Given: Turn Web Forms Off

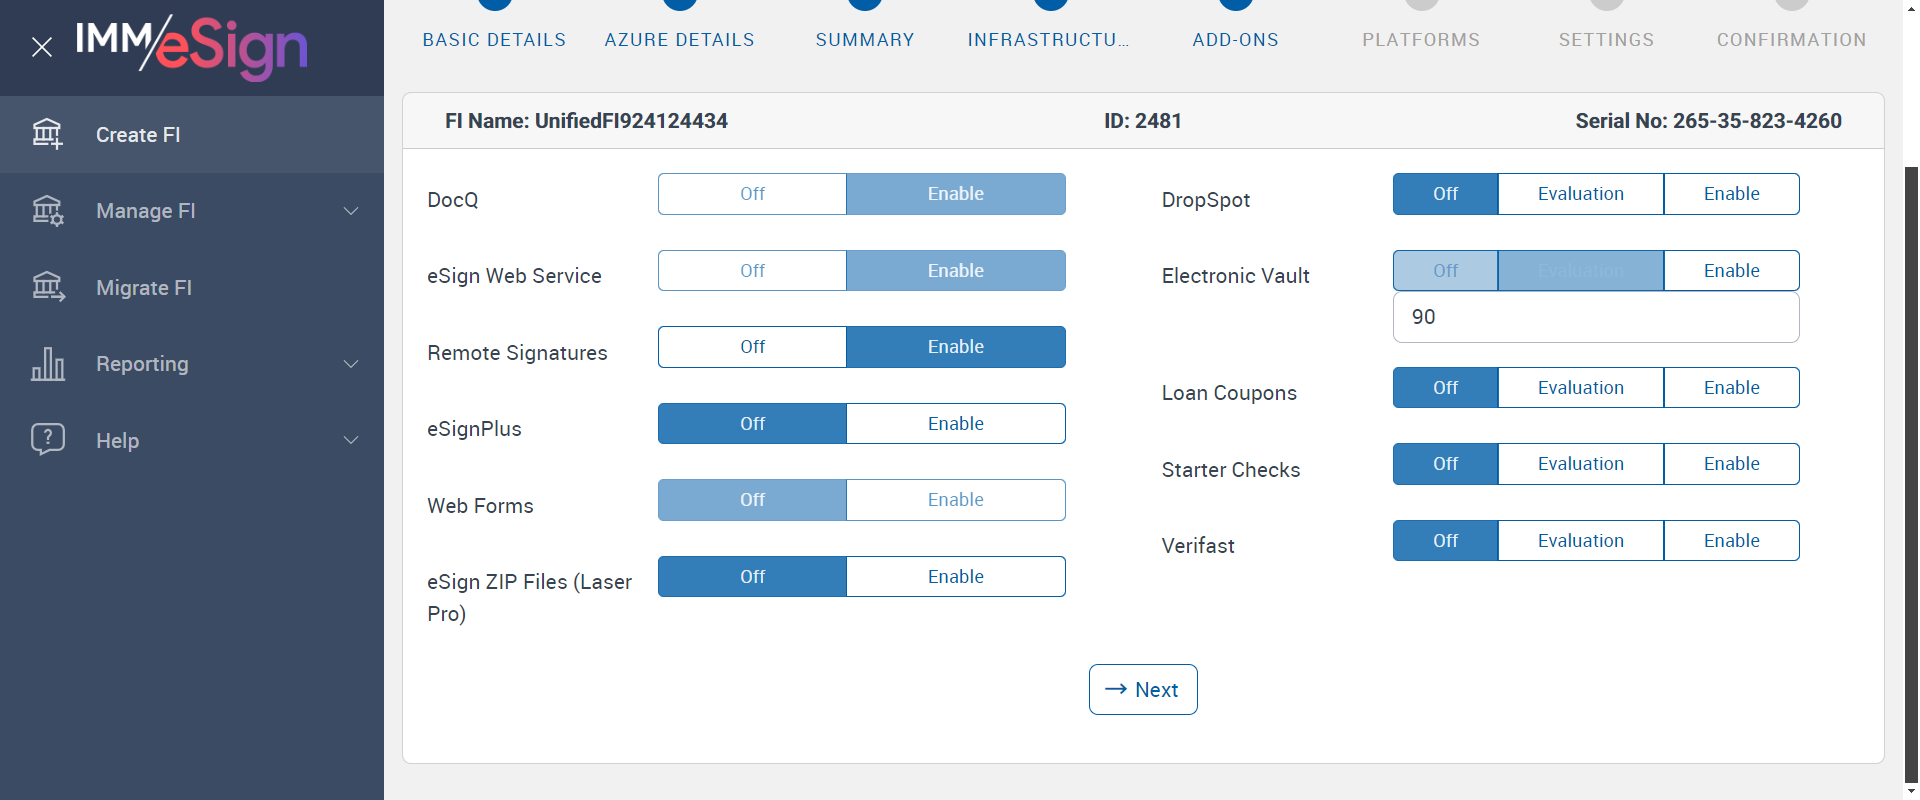Looking at the screenshot, I should coord(752,500).
